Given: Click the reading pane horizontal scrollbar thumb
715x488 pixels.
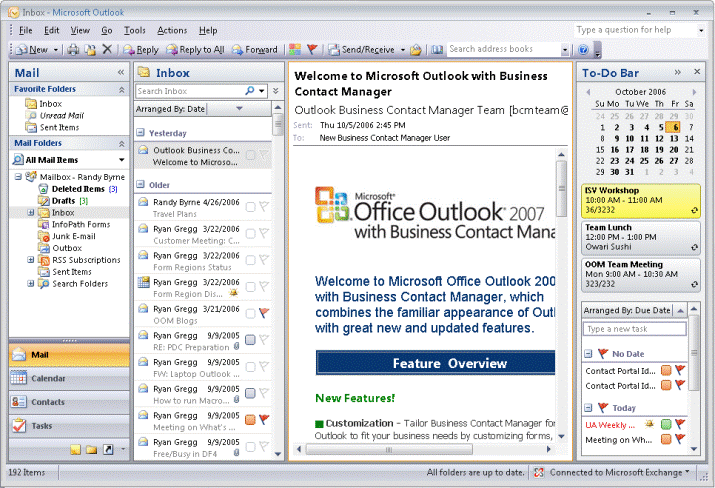Looking at the screenshot, I should click(389, 449).
